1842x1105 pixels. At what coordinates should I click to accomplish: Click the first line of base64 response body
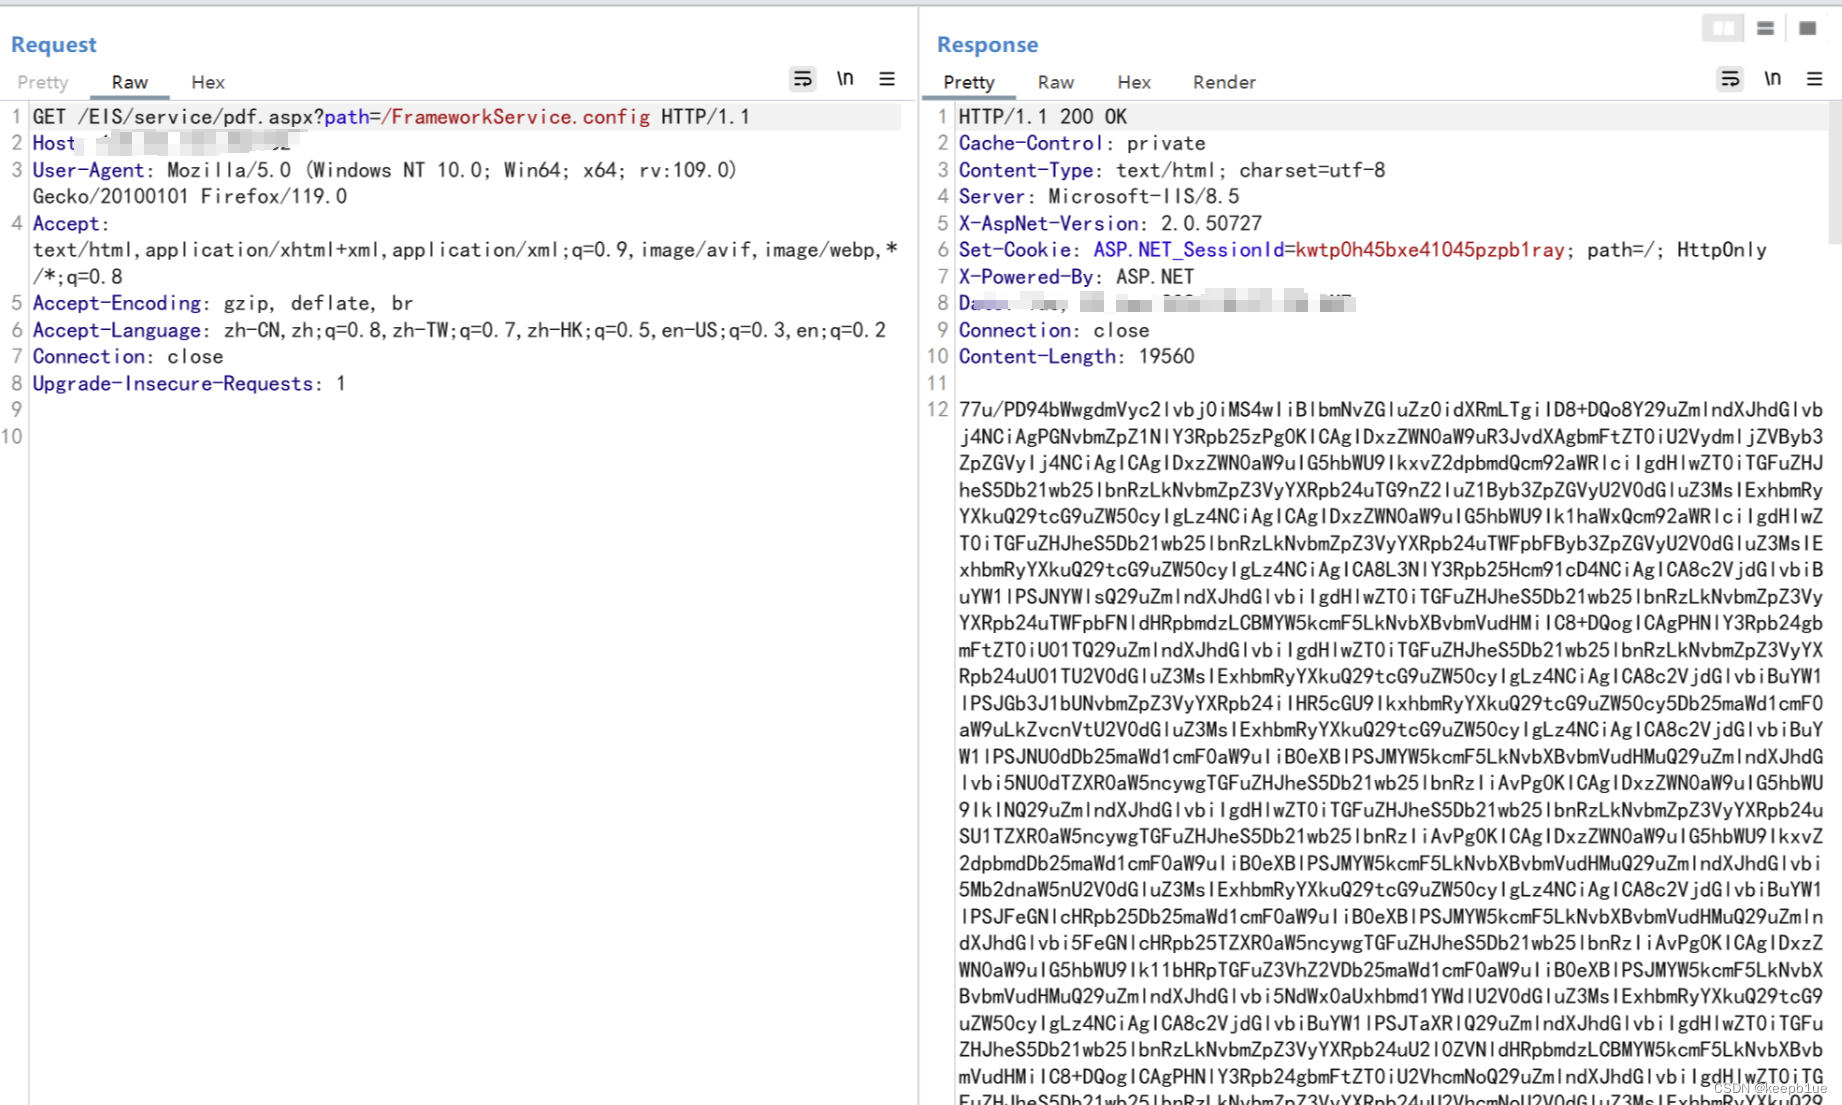pos(1391,410)
